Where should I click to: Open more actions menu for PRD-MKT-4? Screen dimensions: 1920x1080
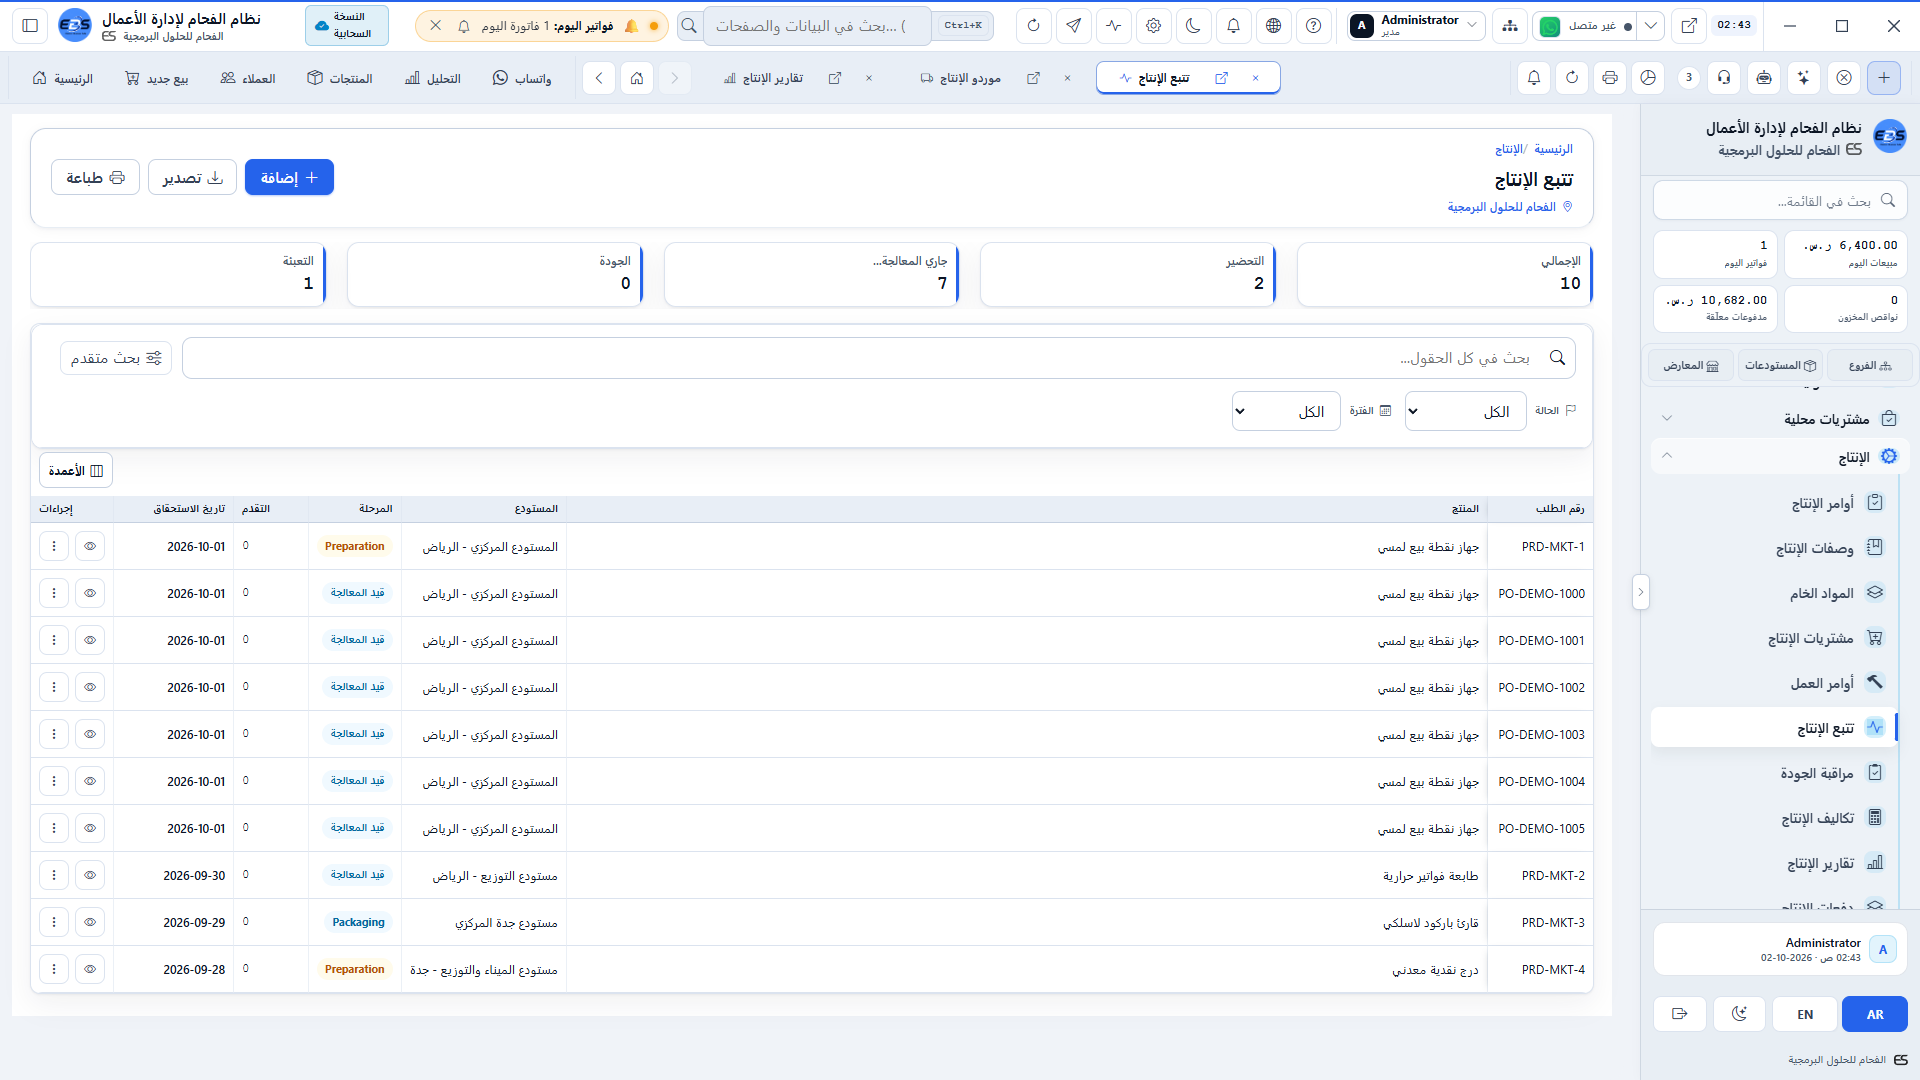[x=54, y=970]
